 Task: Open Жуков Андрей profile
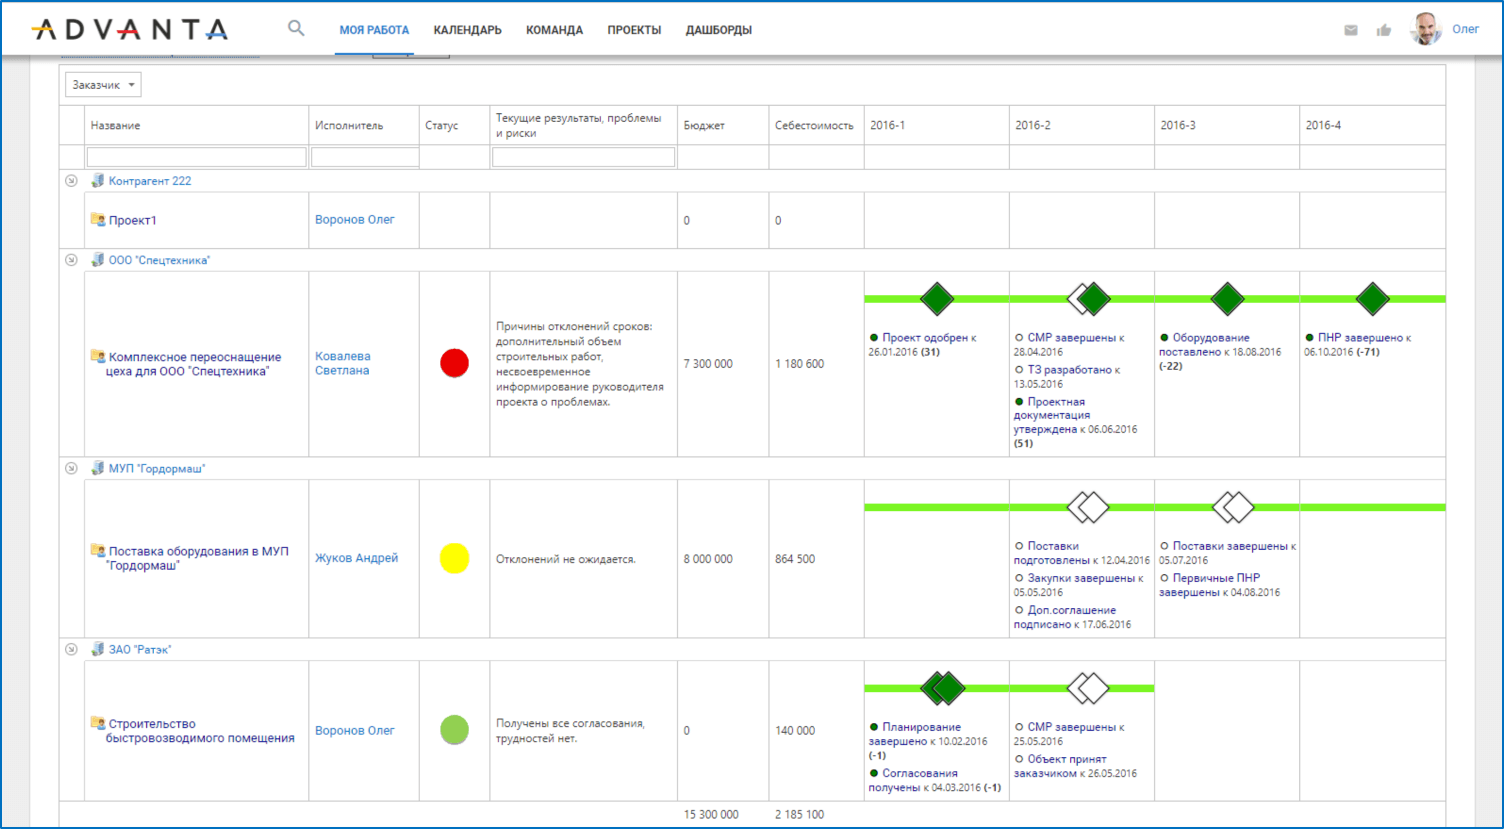click(356, 558)
